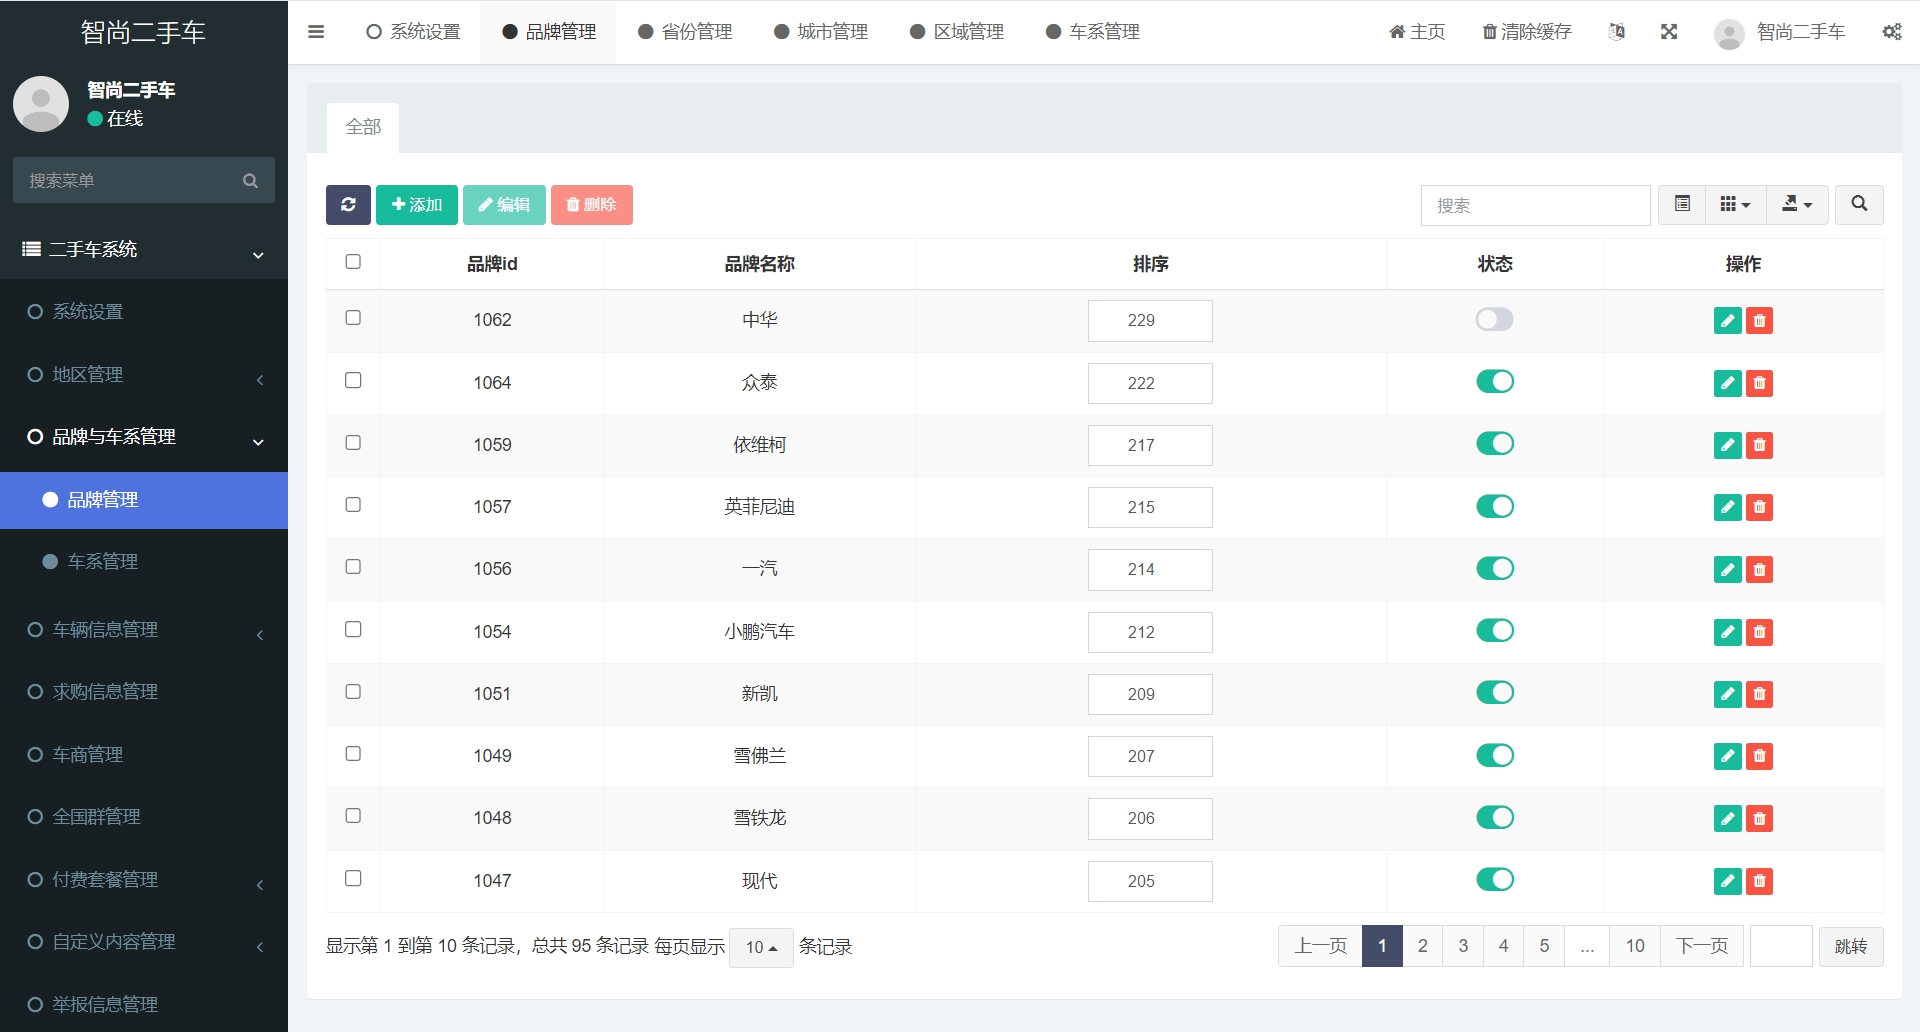Delete brand 现代 row
Viewport: 1920px width, 1032px height.
(x=1759, y=881)
